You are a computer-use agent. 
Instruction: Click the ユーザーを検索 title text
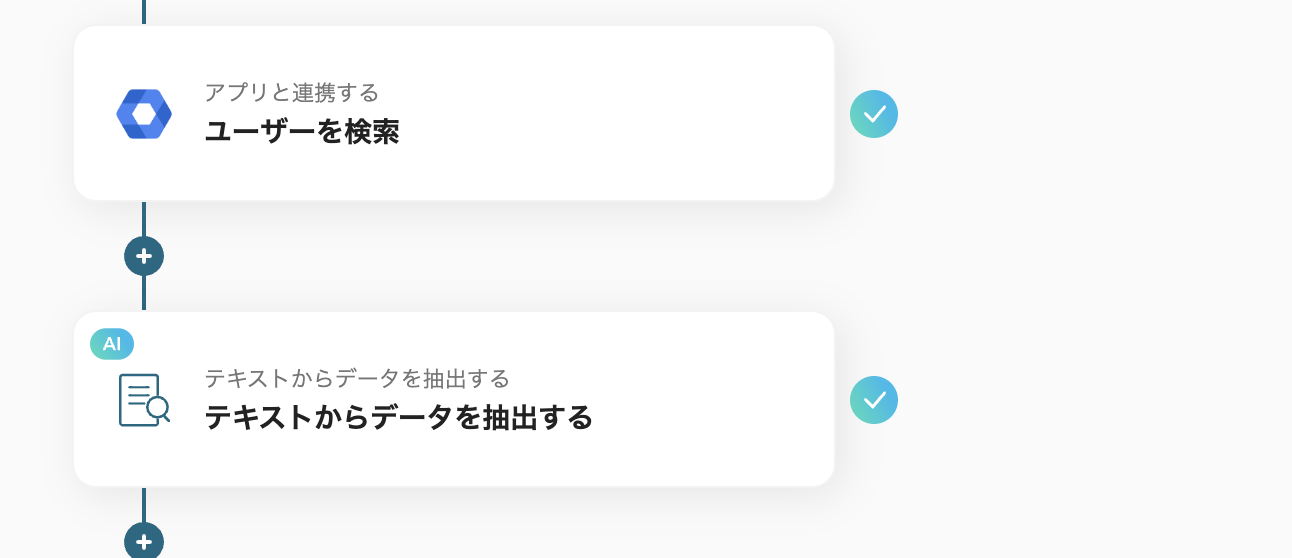point(302,132)
